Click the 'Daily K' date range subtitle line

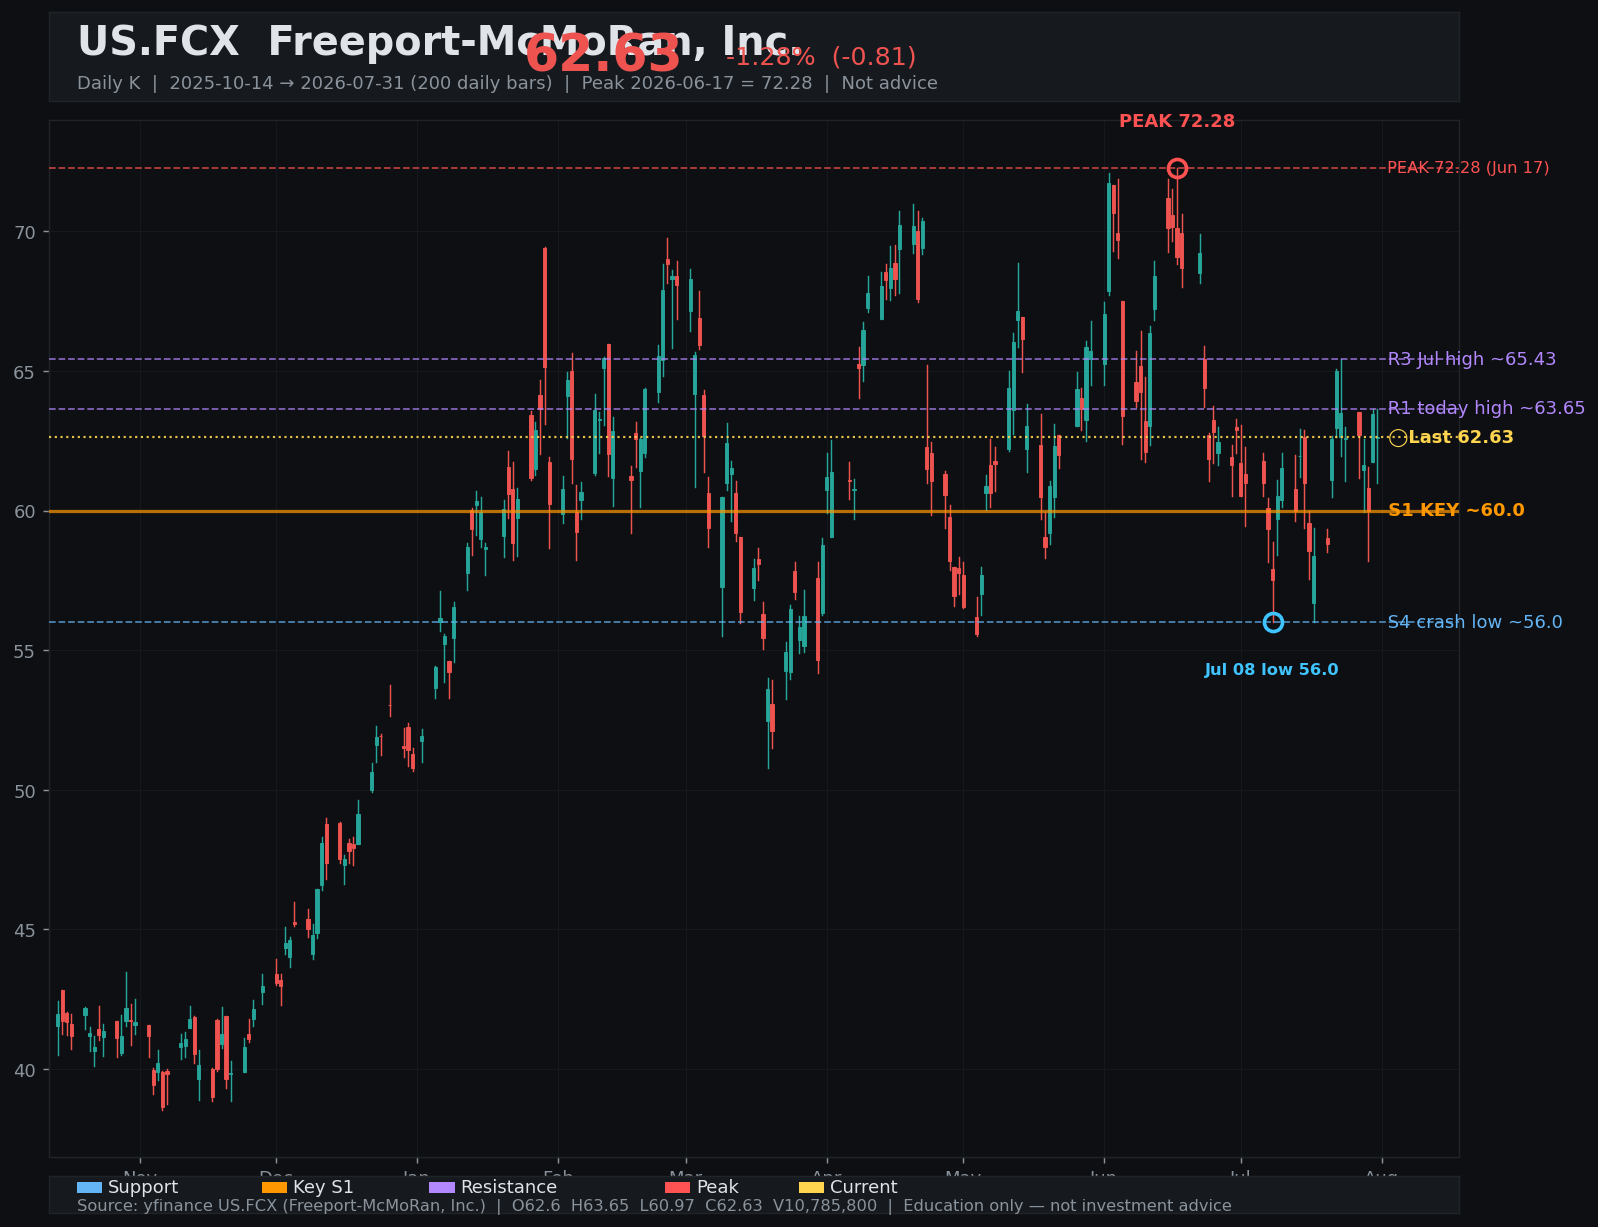pos(507,83)
